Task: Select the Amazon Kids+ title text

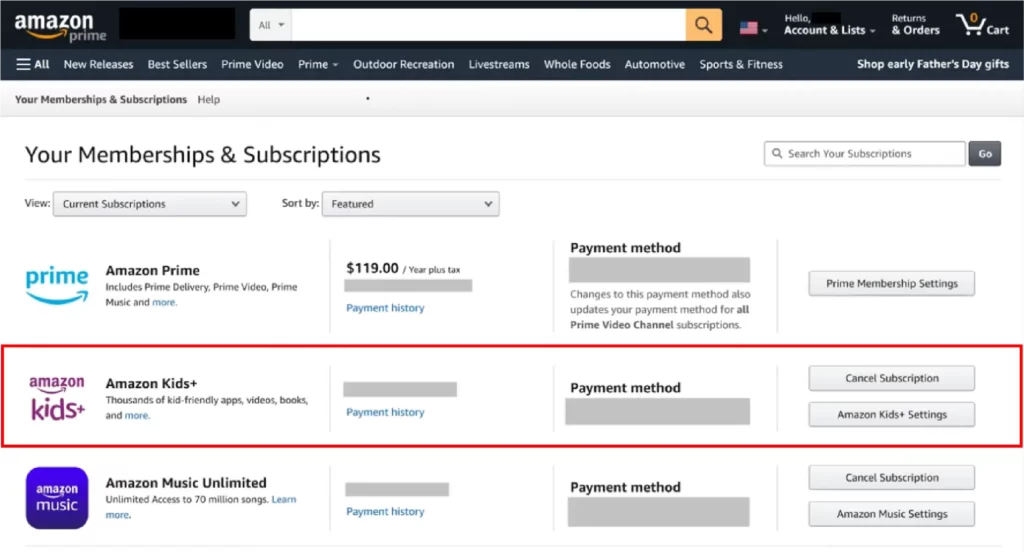Action: [x=152, y=383]
